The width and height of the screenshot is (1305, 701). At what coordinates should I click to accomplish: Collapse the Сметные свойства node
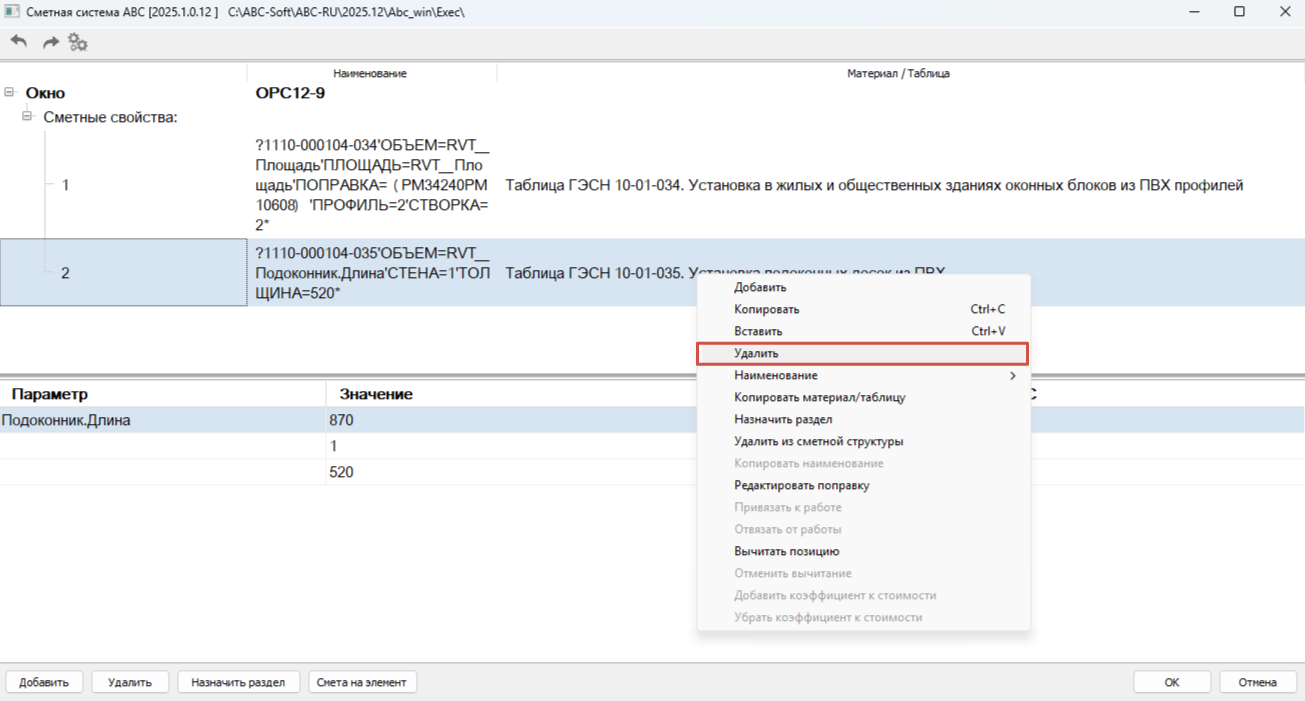click(x=28, y=117)
